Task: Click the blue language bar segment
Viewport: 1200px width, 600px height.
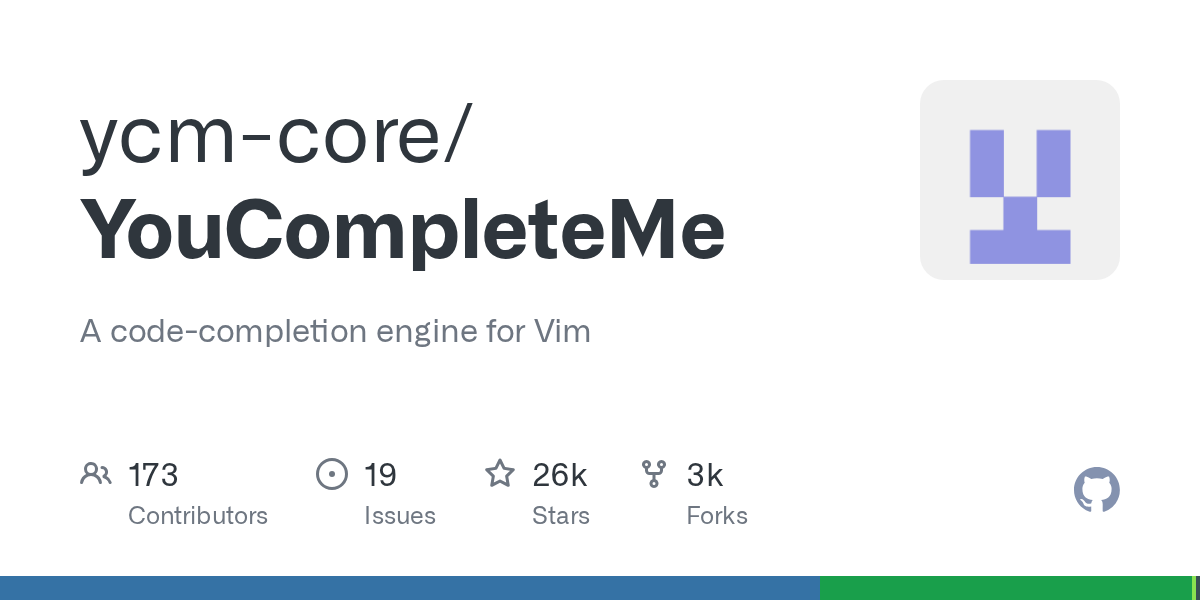Action: pos(410,588)
